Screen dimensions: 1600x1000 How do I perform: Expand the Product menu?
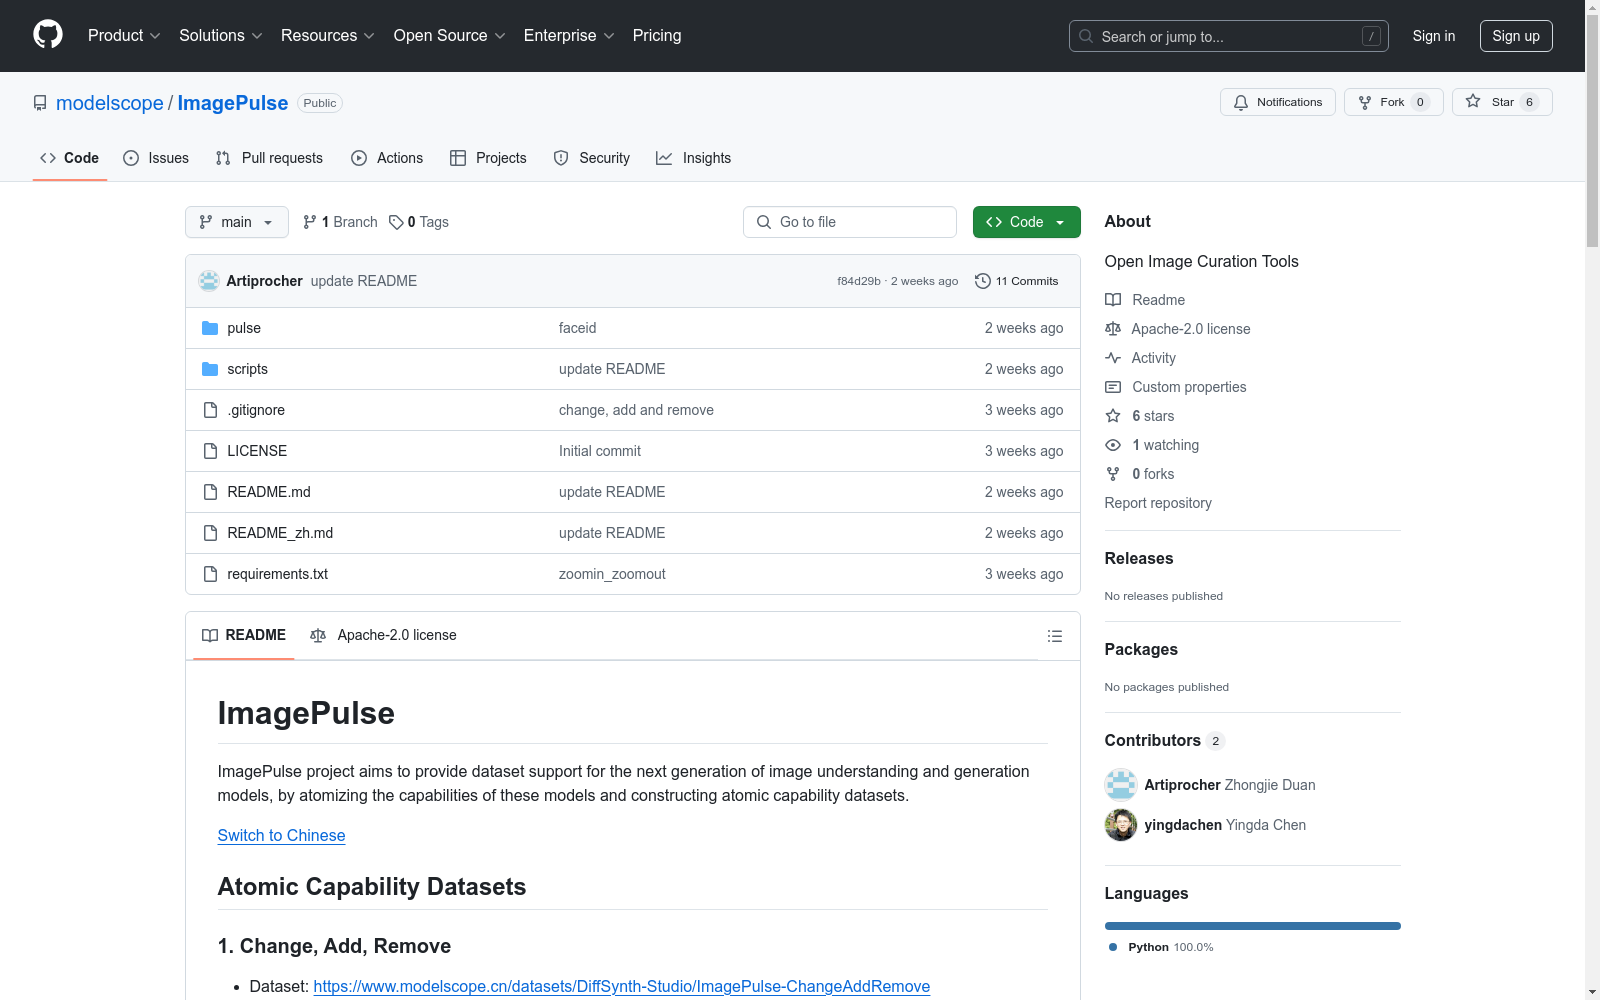pyautogui.click(x=124, y=35)
